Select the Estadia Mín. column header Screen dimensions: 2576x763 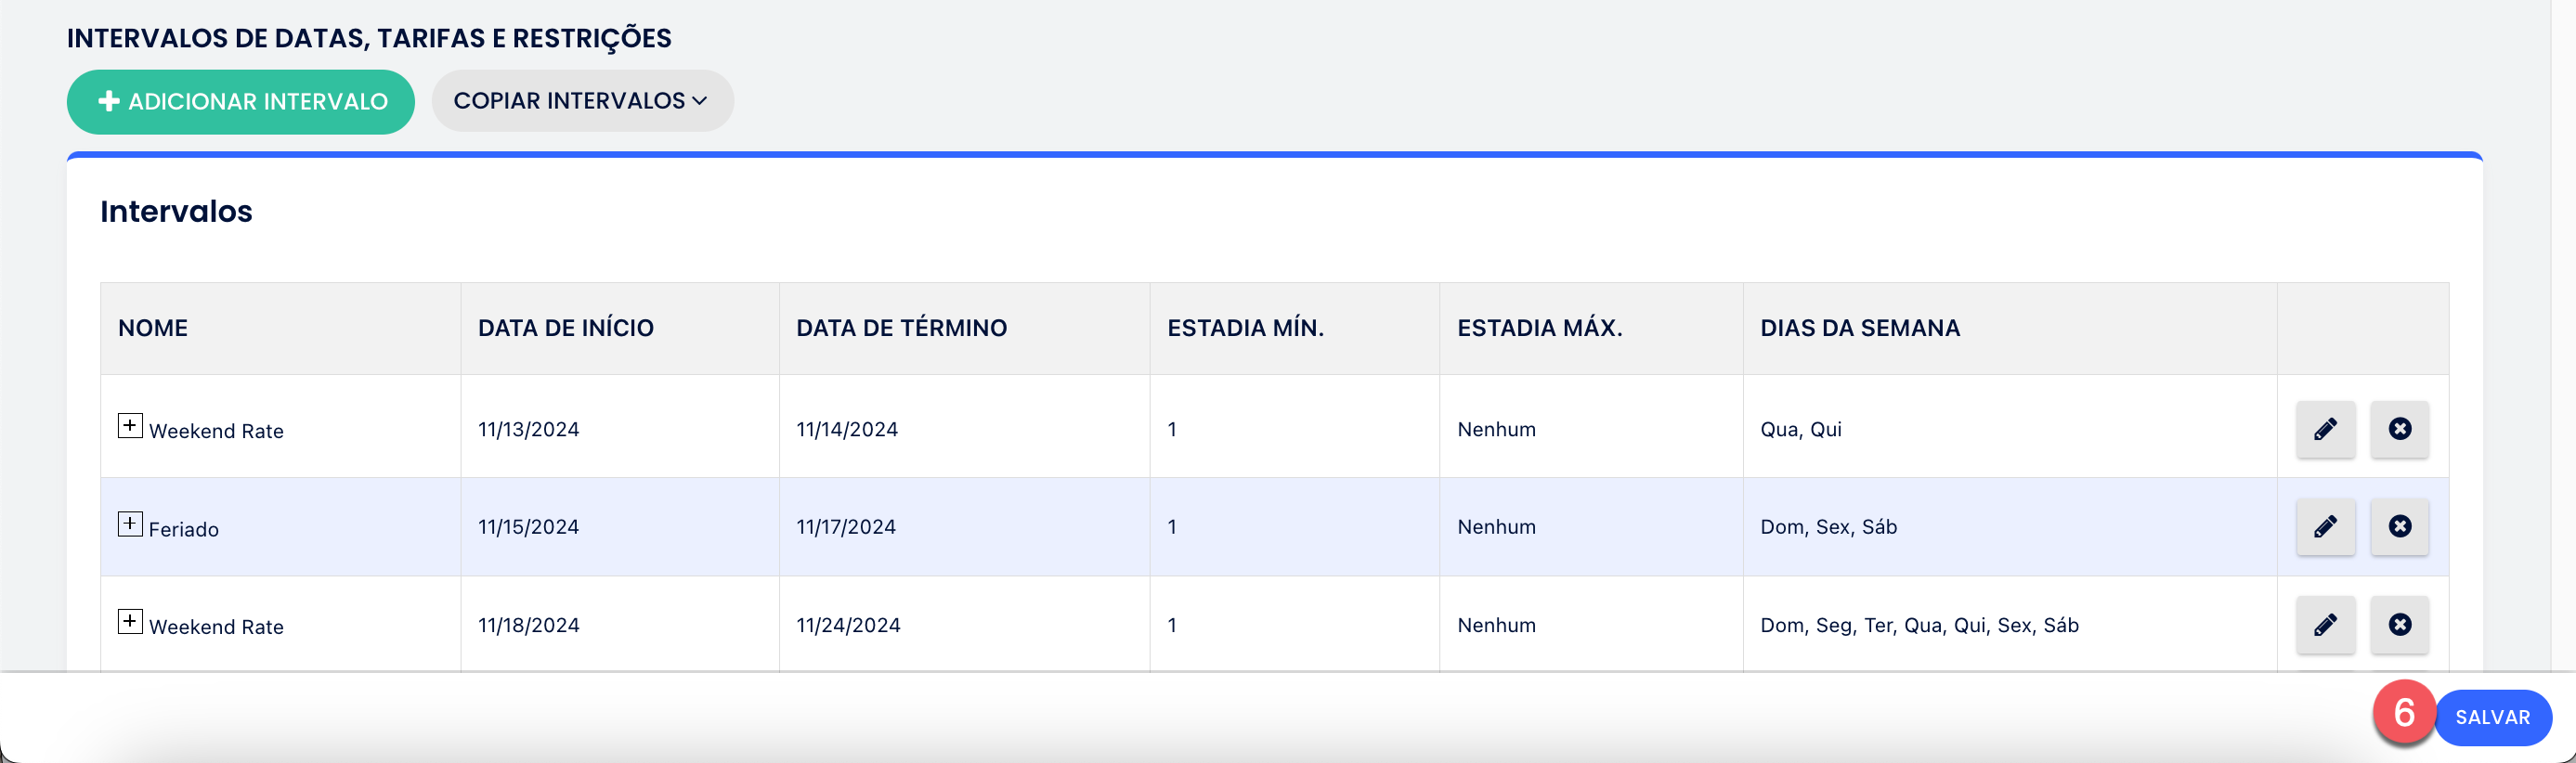point(1245,328)
